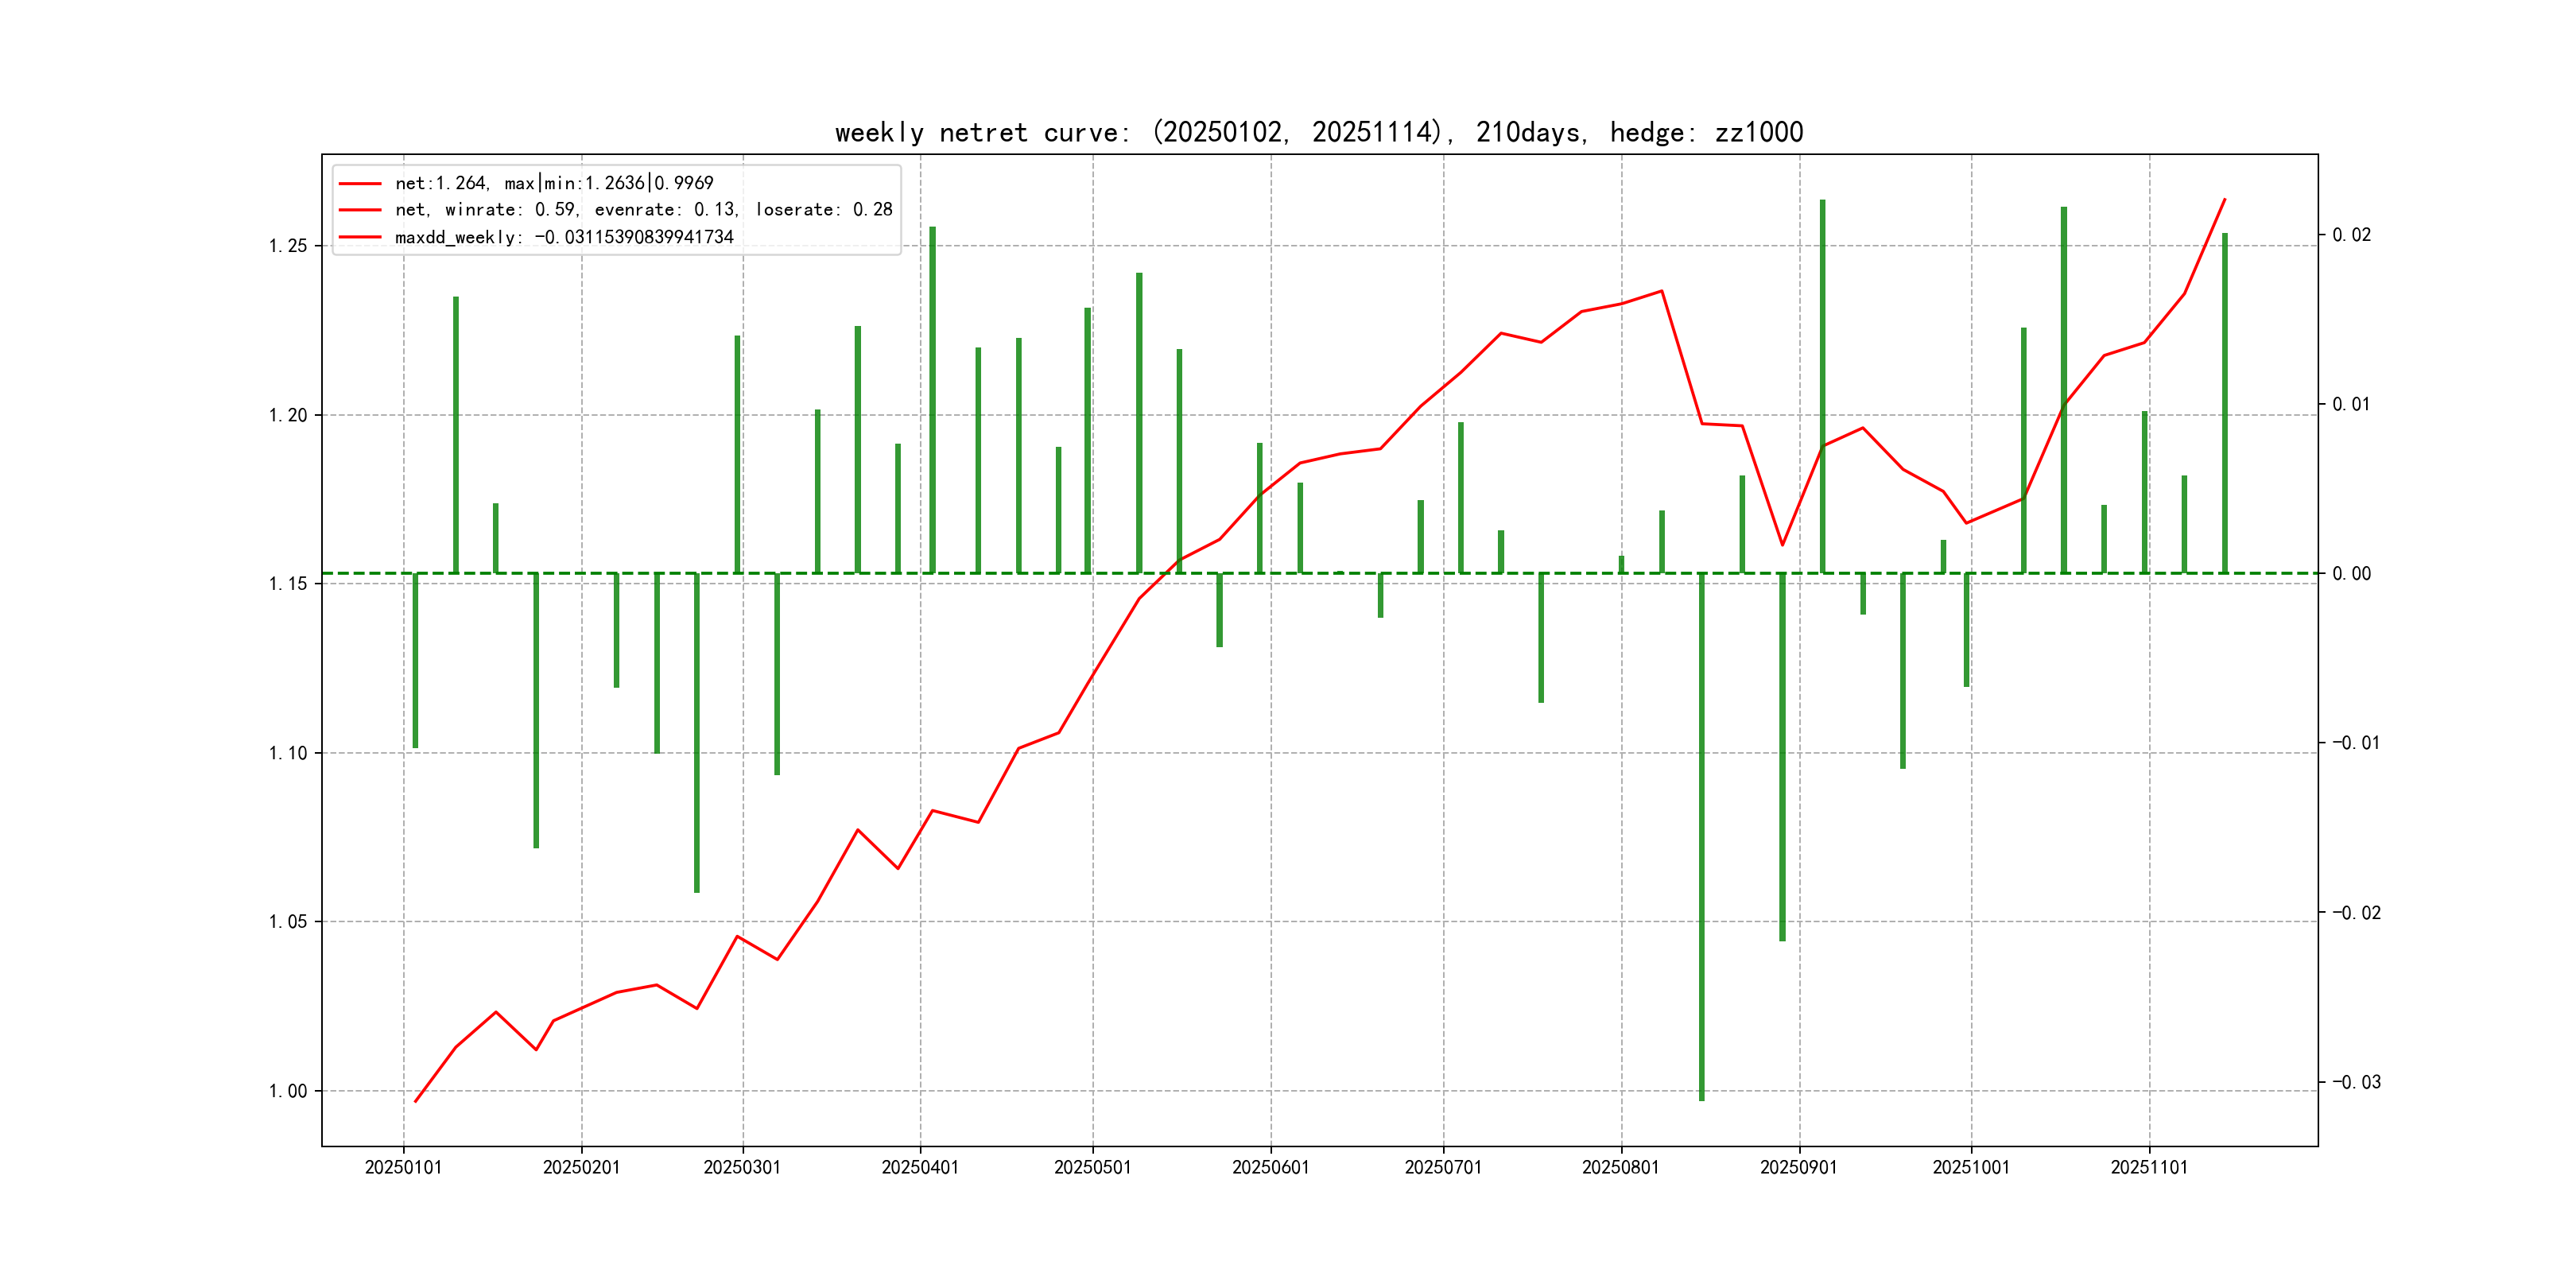The height and width of the screenshot is (1288, 2576).
Task: Select the 20250601 x-axis tick label
Action: (x=1270, y=1167)
